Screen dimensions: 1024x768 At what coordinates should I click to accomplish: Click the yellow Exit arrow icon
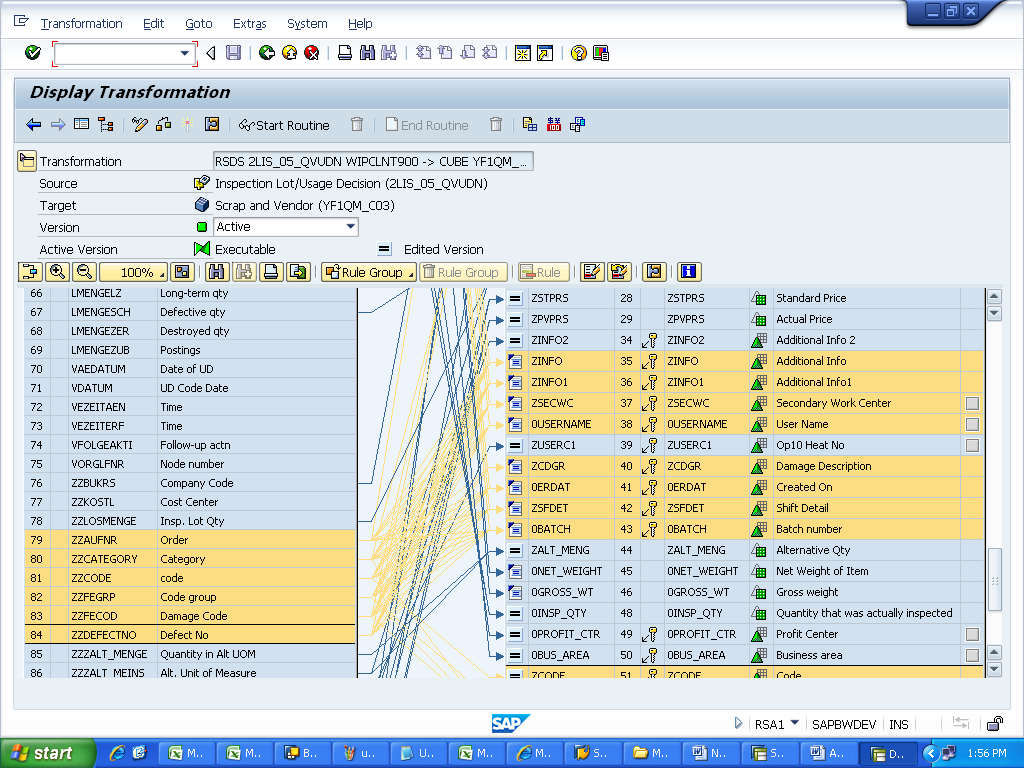[289, 53]
